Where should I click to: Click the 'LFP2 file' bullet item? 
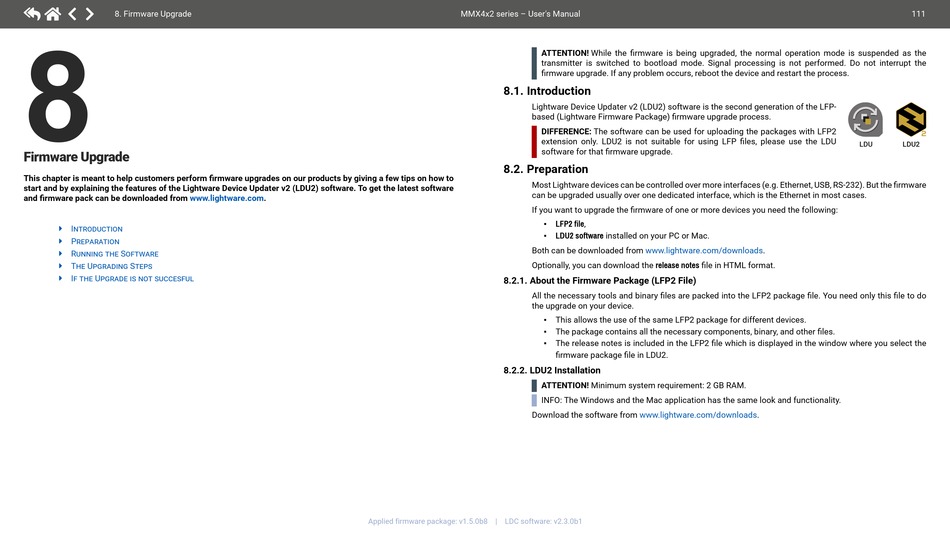[x=570, y=224]
